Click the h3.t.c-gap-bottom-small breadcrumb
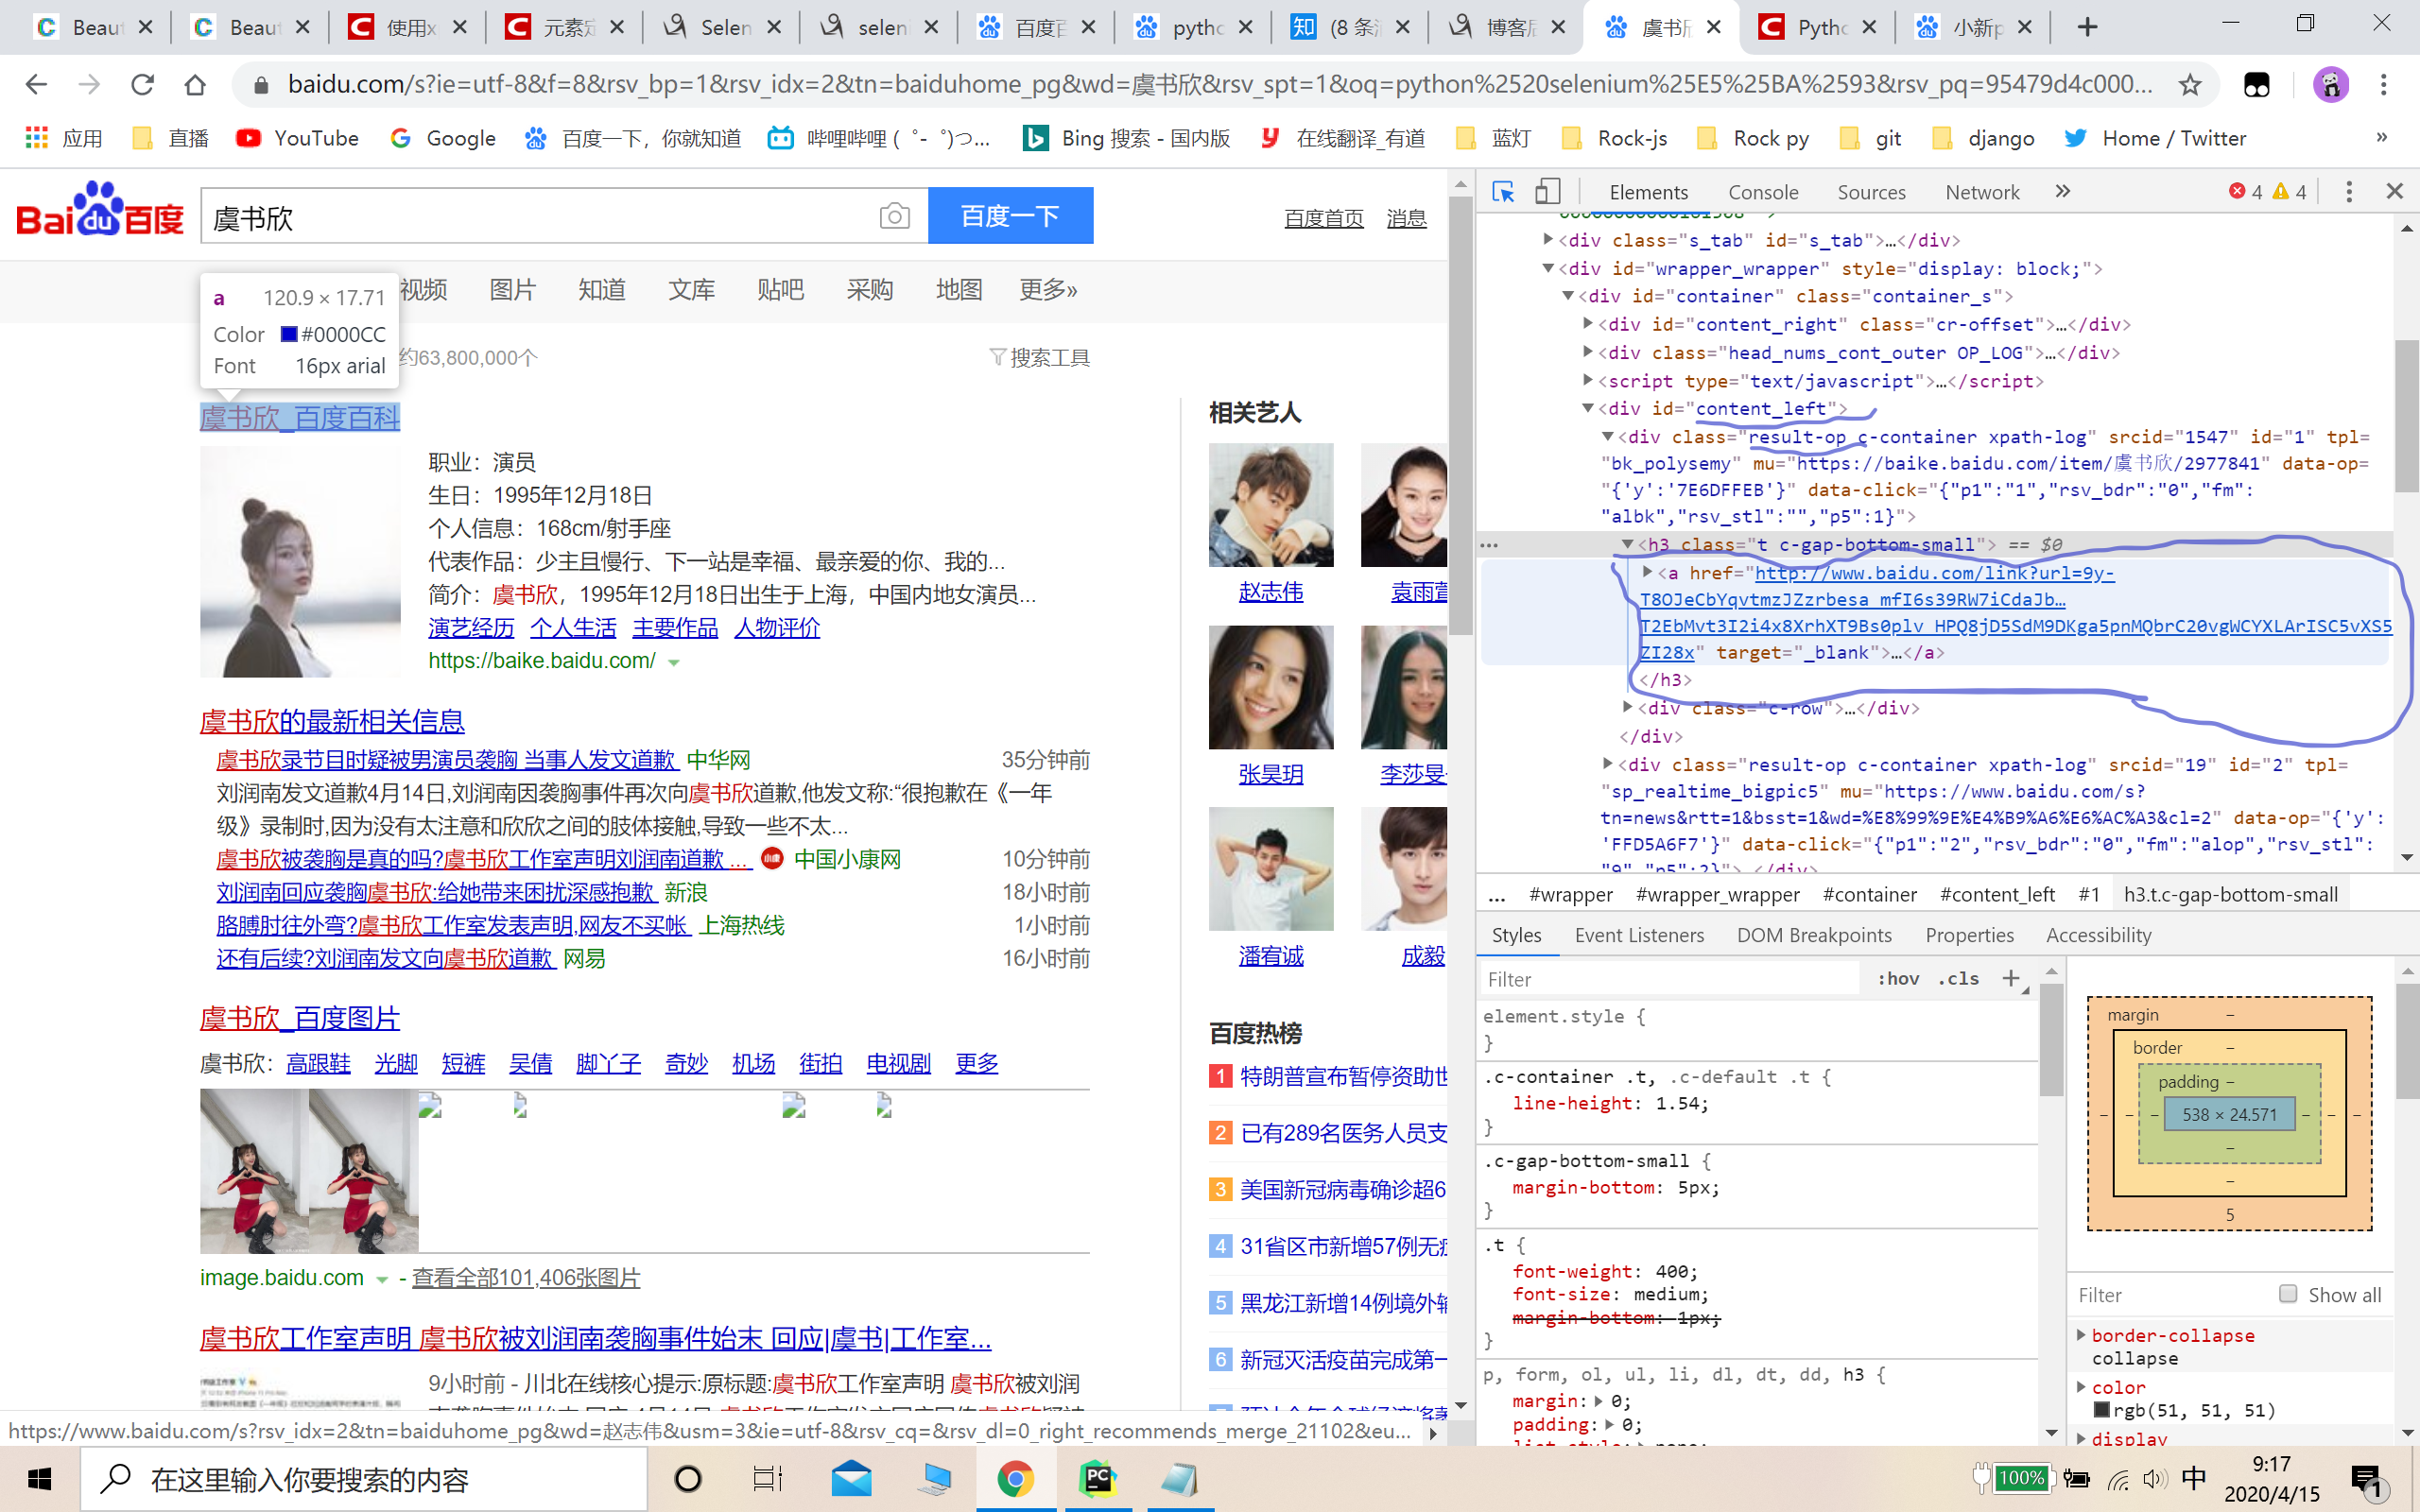 click(x=2230, y=894)
